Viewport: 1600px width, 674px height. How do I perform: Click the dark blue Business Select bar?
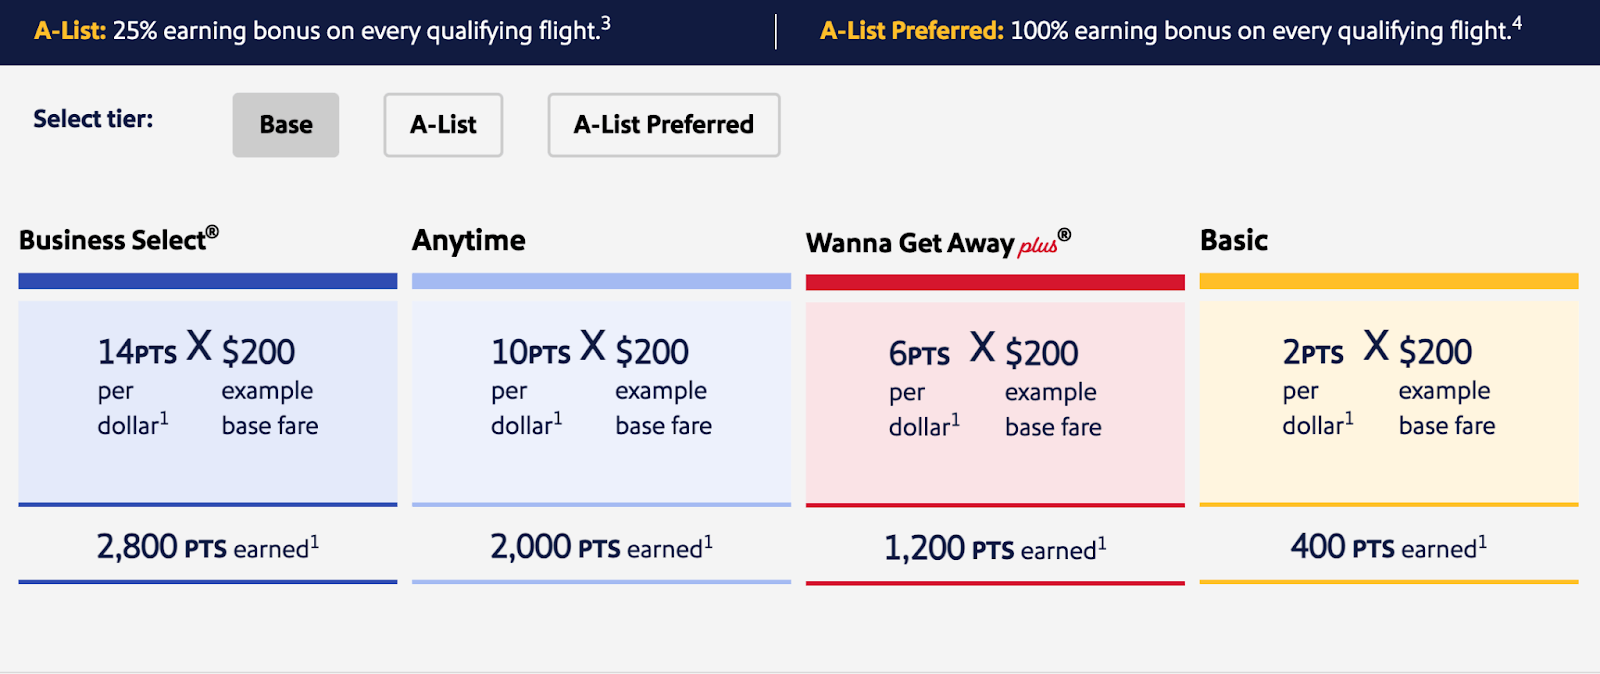pos(208,281)
